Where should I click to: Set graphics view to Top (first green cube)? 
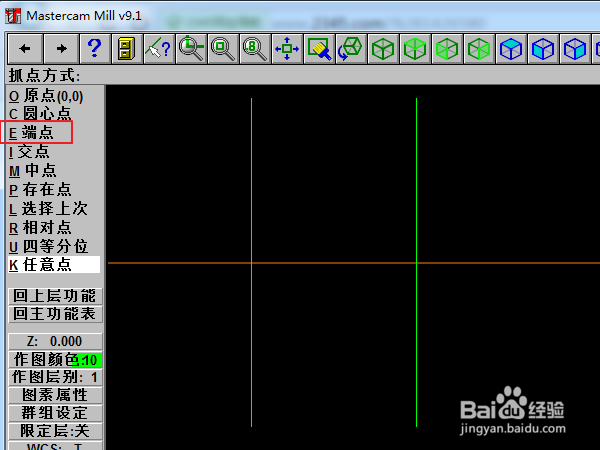coord(383,49)
